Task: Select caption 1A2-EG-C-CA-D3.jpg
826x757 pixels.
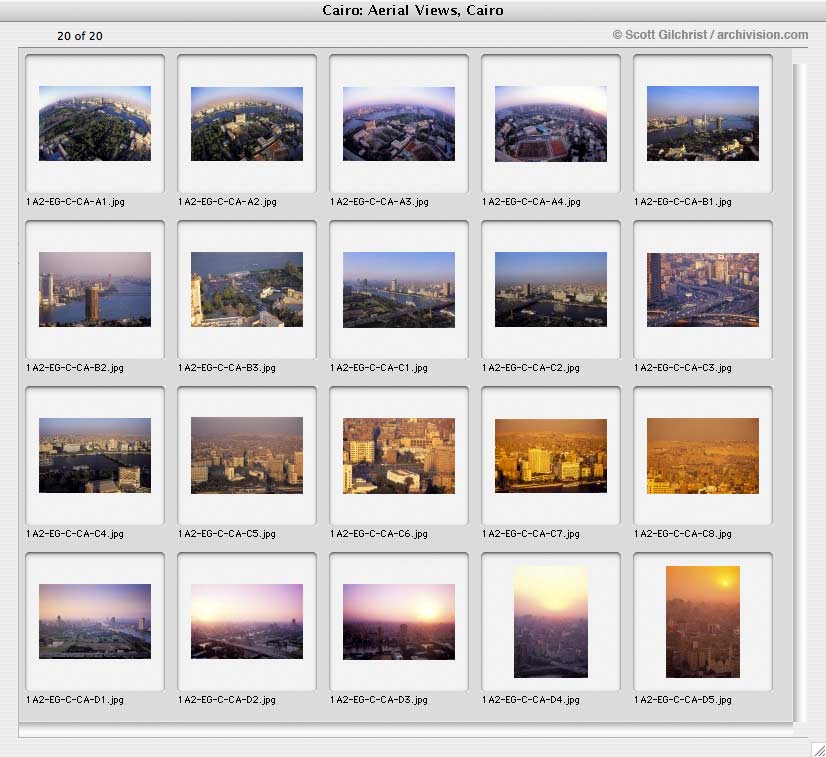Action: click(379, 700)
